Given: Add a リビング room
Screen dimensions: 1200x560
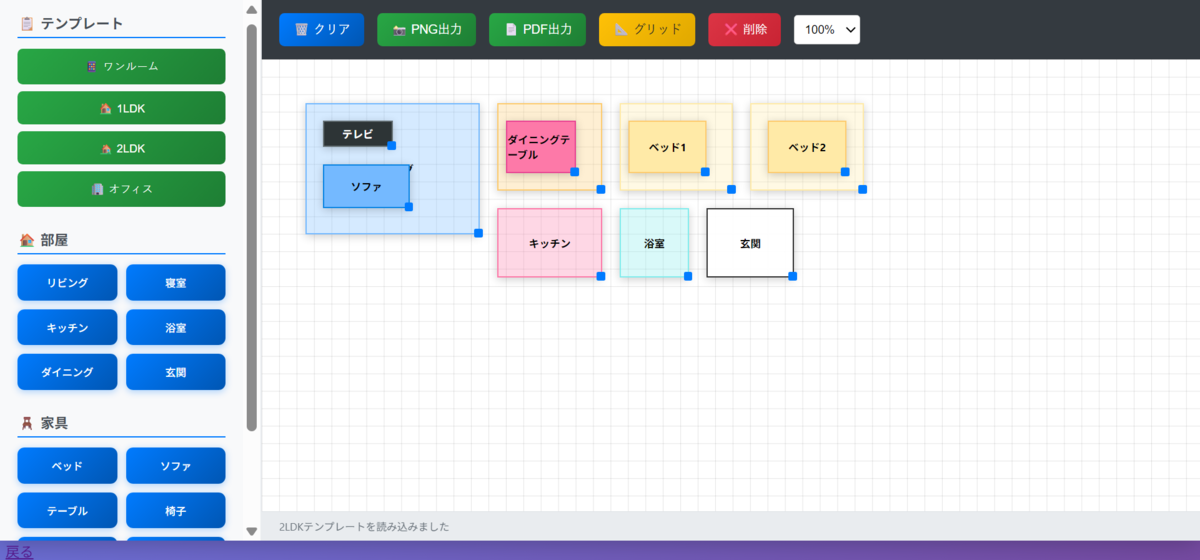Looking at the screenshot, I should 67,283.
